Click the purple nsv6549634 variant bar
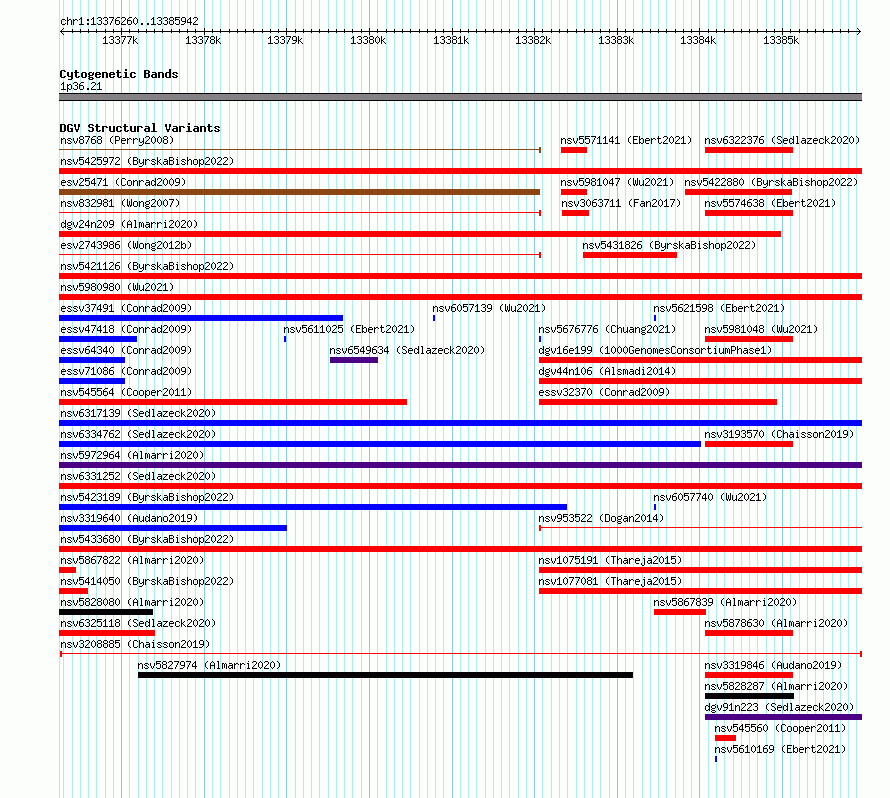 (x=354, y=360)
